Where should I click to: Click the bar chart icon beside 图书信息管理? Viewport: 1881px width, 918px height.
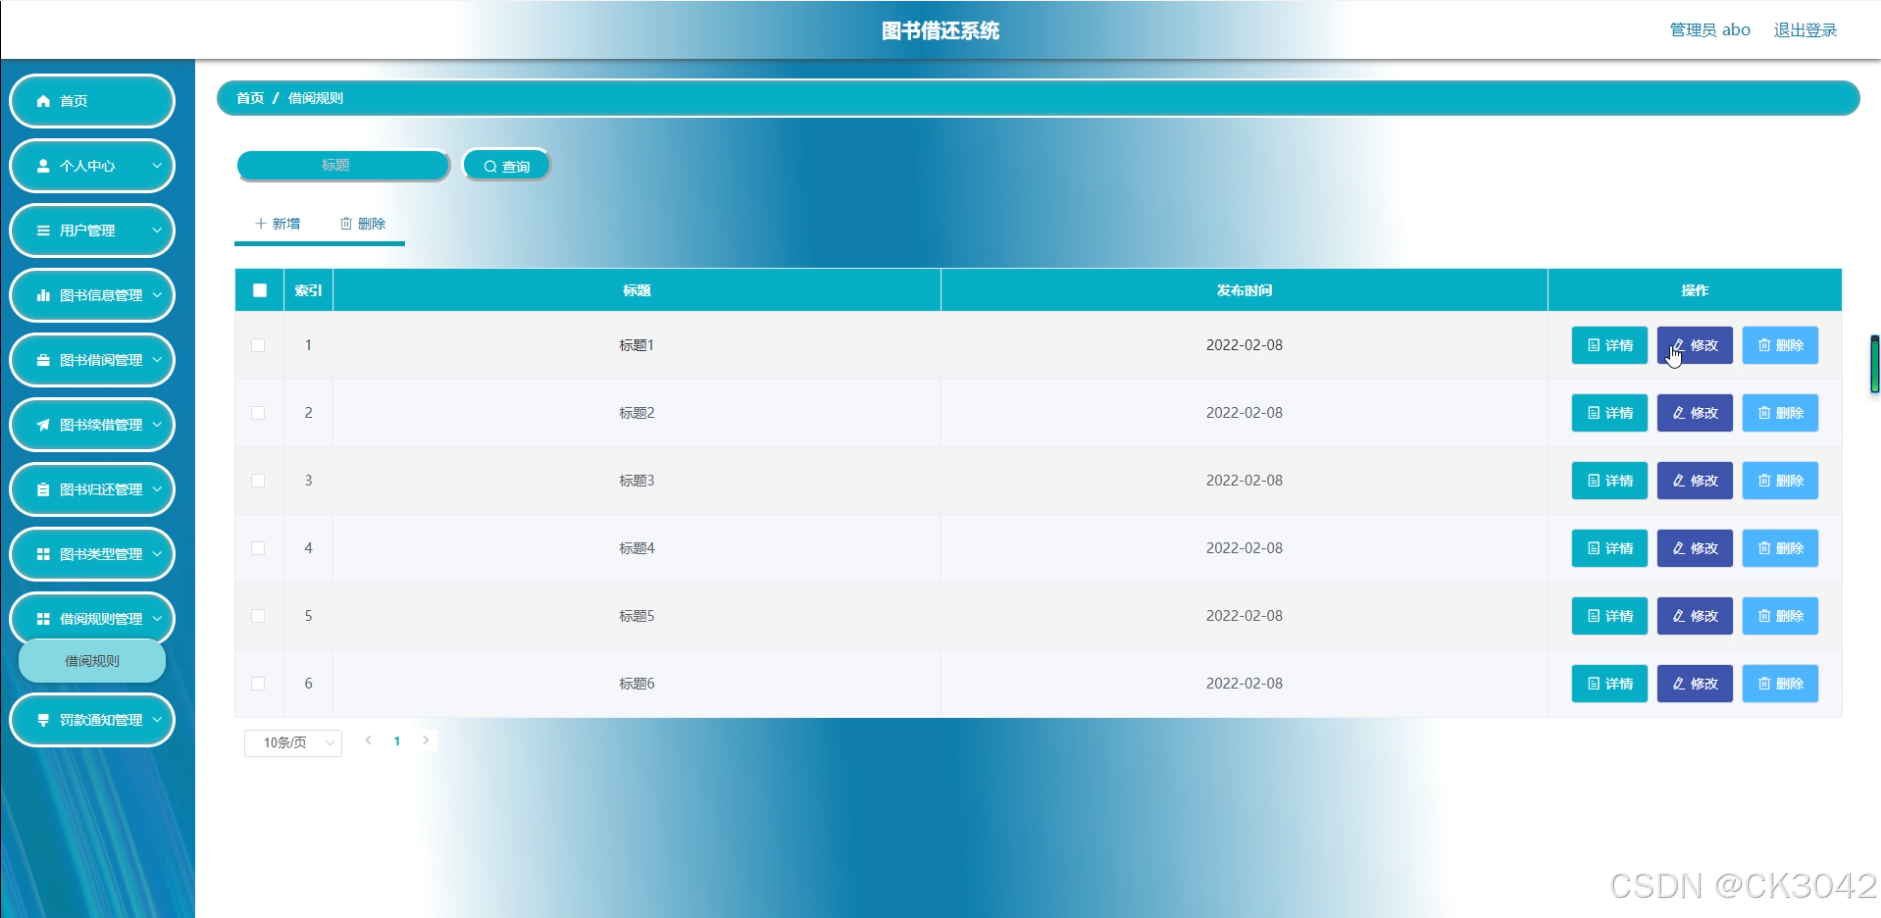pyautogui.click(x=43, y=295)
